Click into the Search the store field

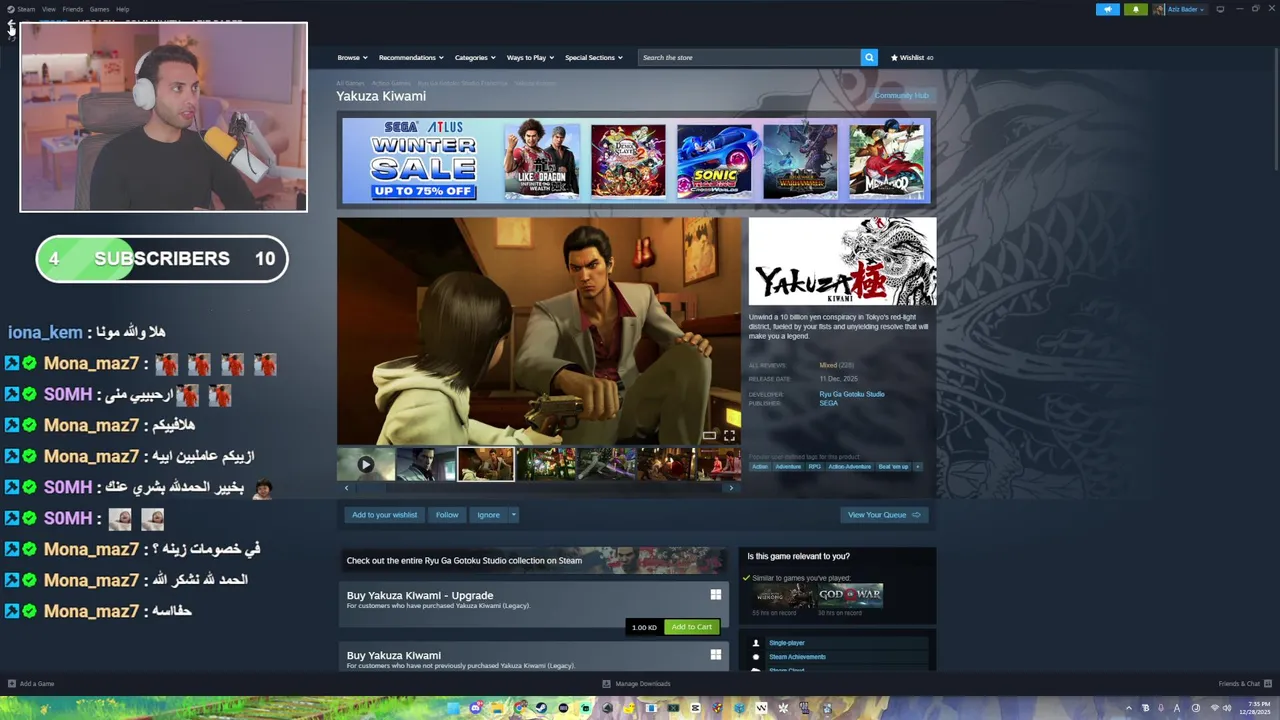coord(749,57)
